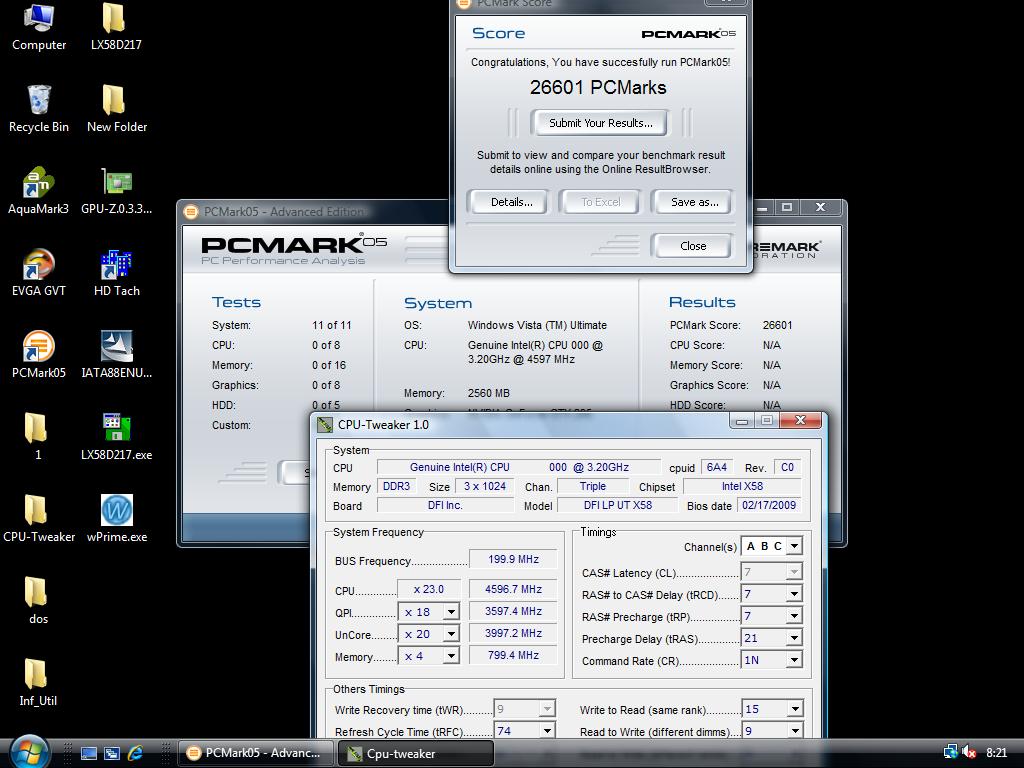1024x768 pixels.
Task: Select the wPrime.exe desktop icon
Action: tap(117, 519)
